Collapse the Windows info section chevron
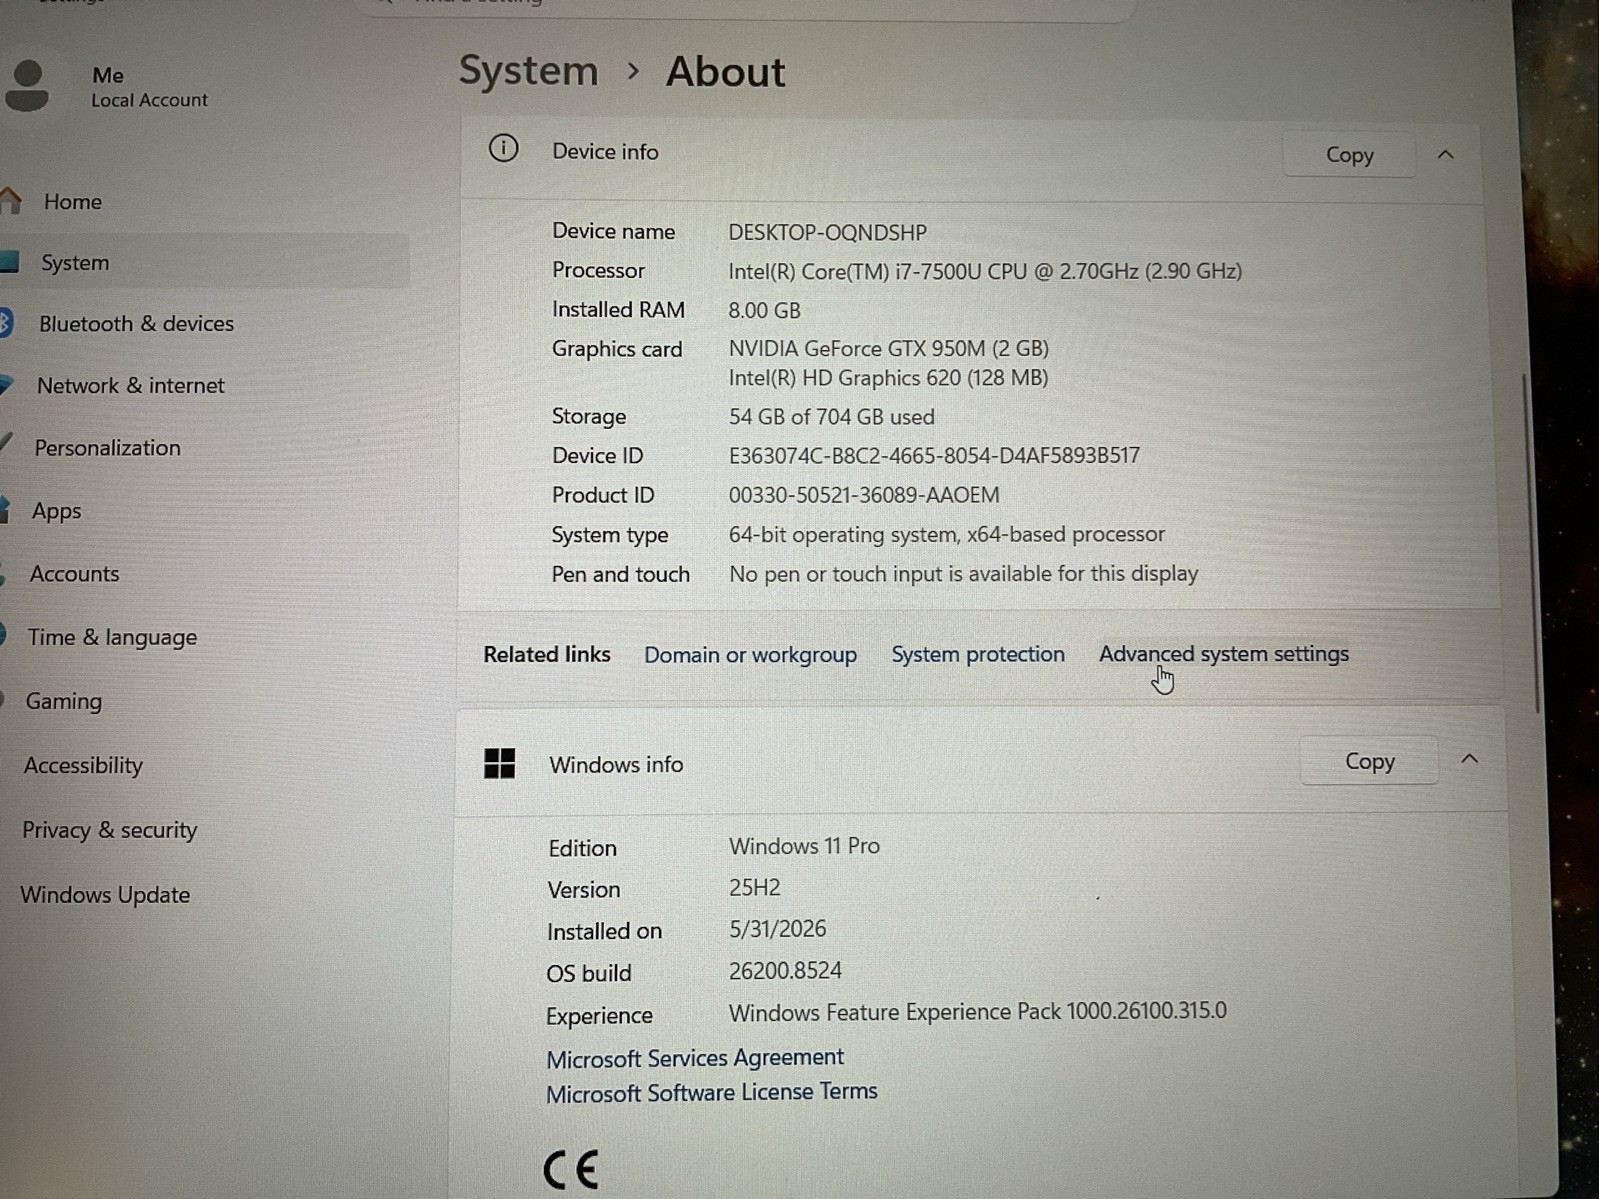This screenshot has height=1199, width=1599. tap(1469, 759)
